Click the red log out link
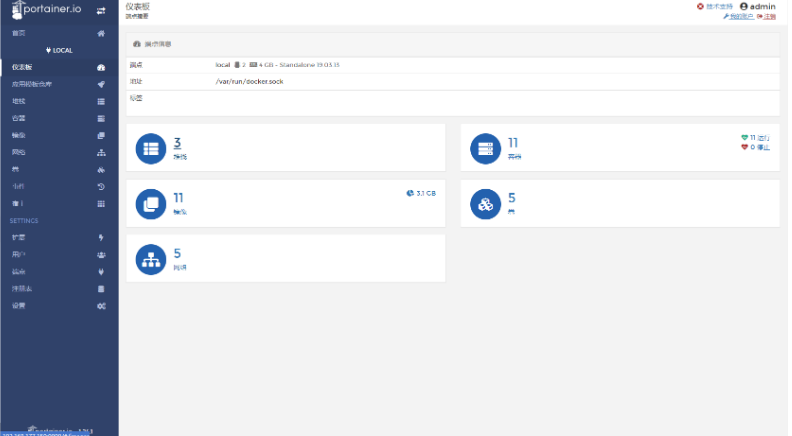This screenshot has width=792, height=436. 766,17
